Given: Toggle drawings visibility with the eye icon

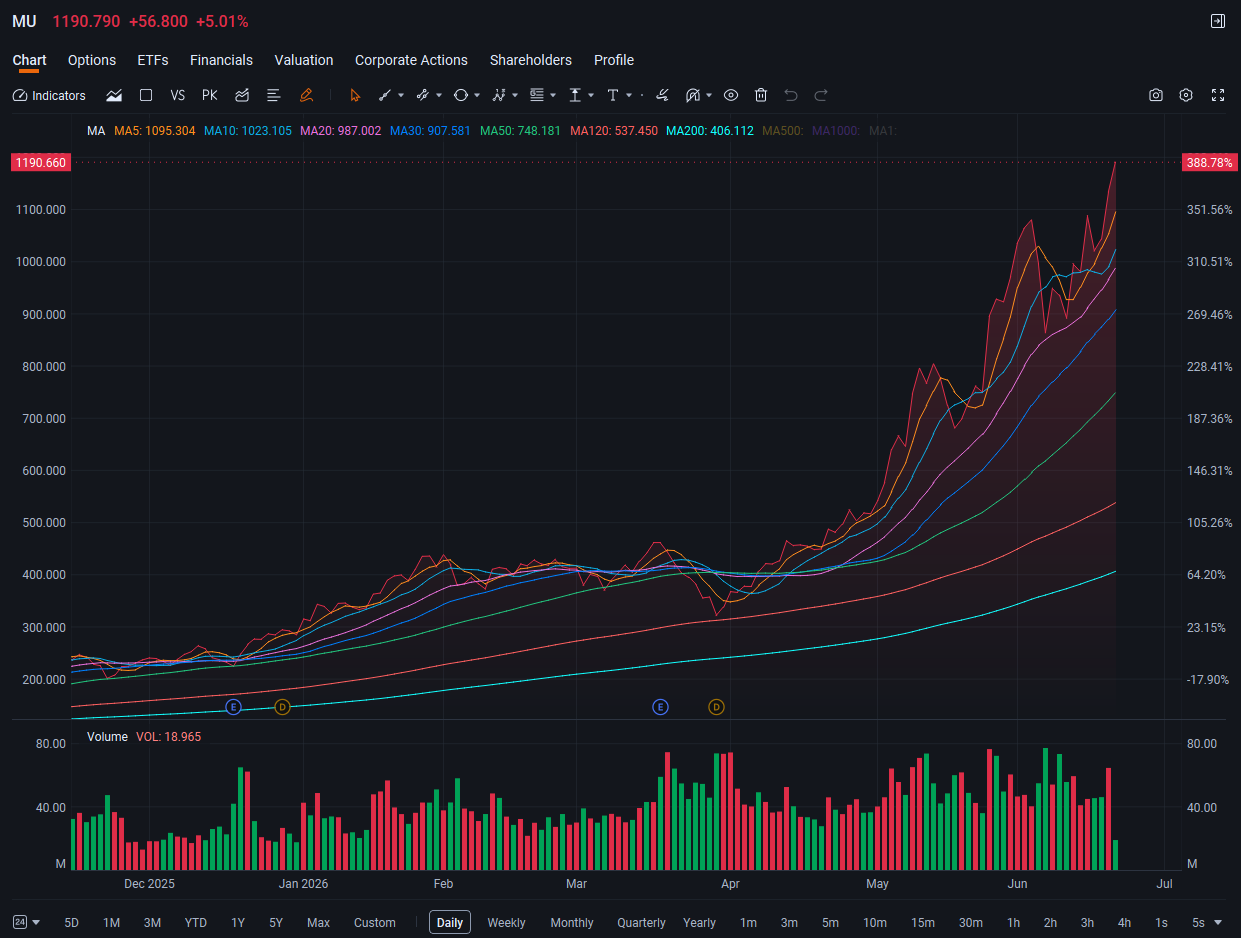Looking at the screenshot, I should pos(731,95).
